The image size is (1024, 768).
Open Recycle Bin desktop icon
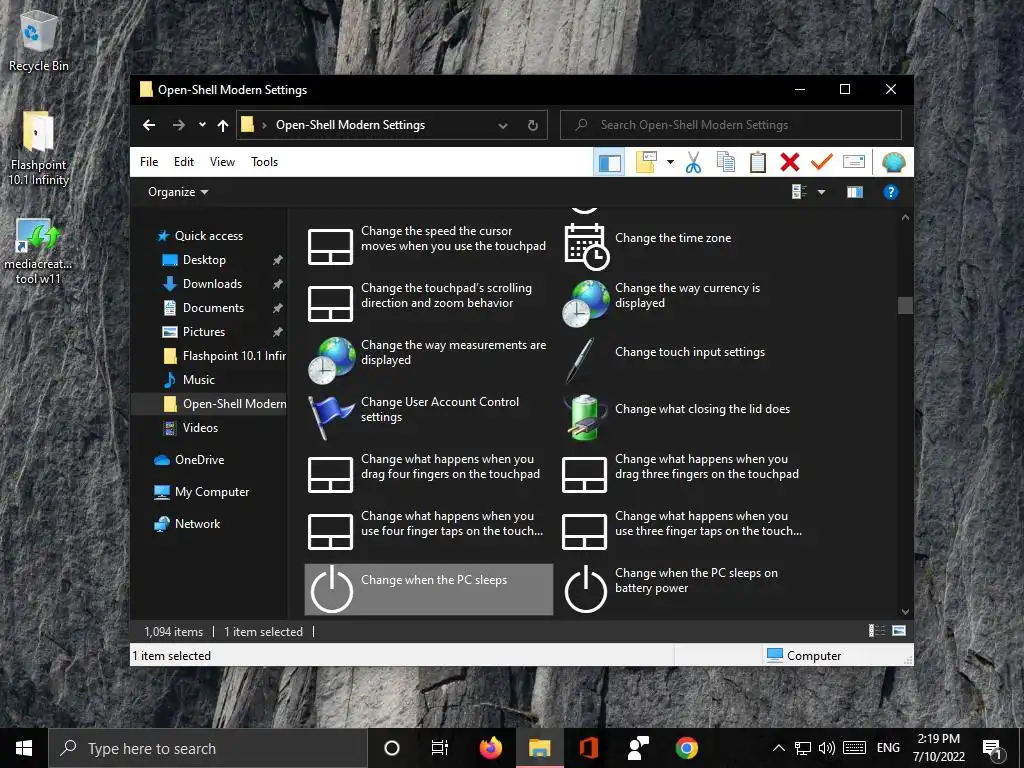point(39,41)
